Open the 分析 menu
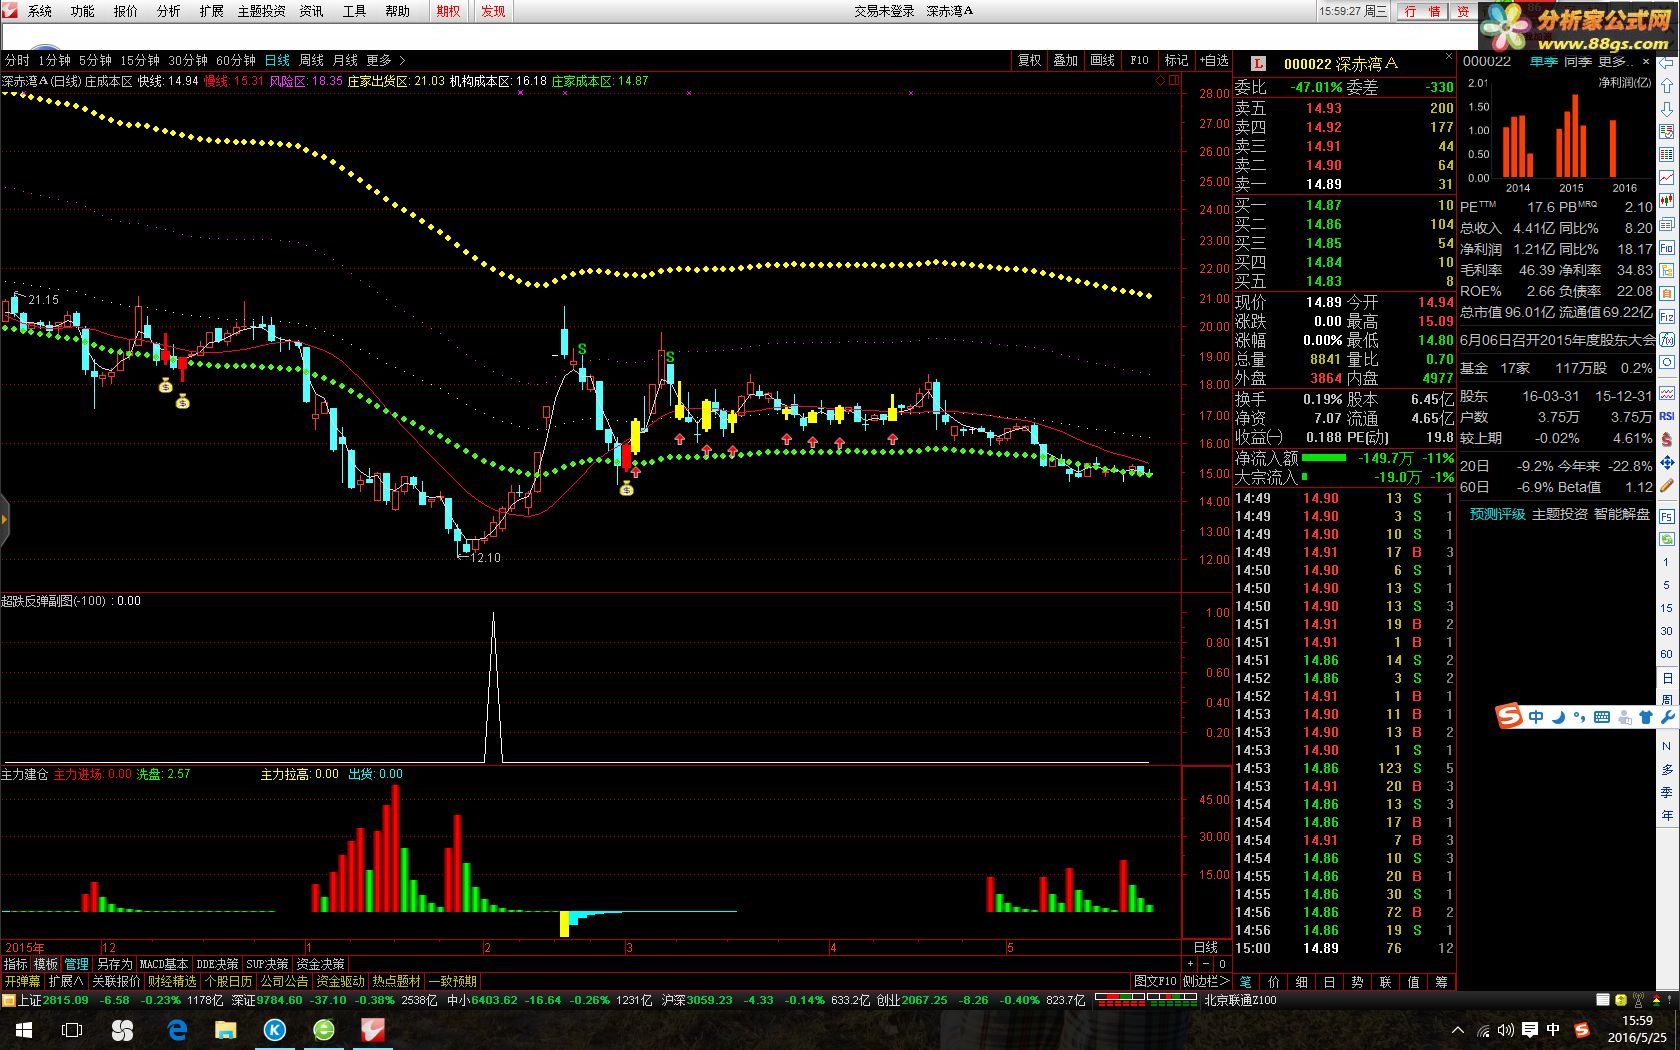The width and height of the screenshot is (1680, 1050). [x=168, y=11]
